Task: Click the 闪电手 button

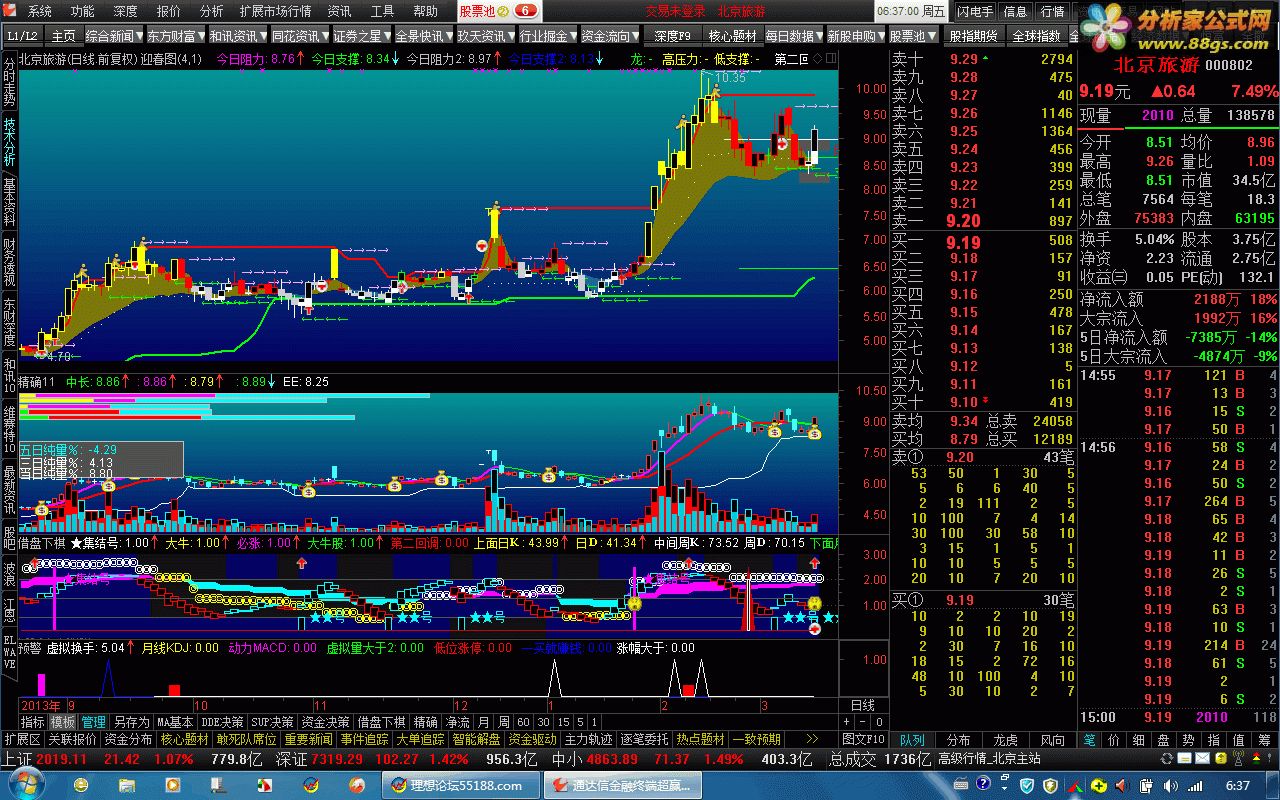Action: click(x=975, y=11)
